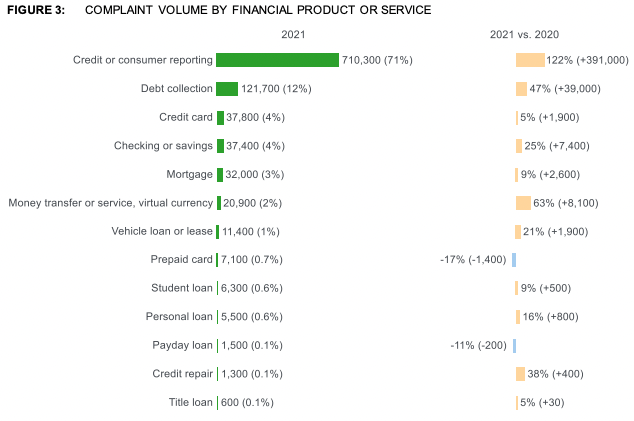Click the -17% (-1,400) value label

[x=474, y=260]
